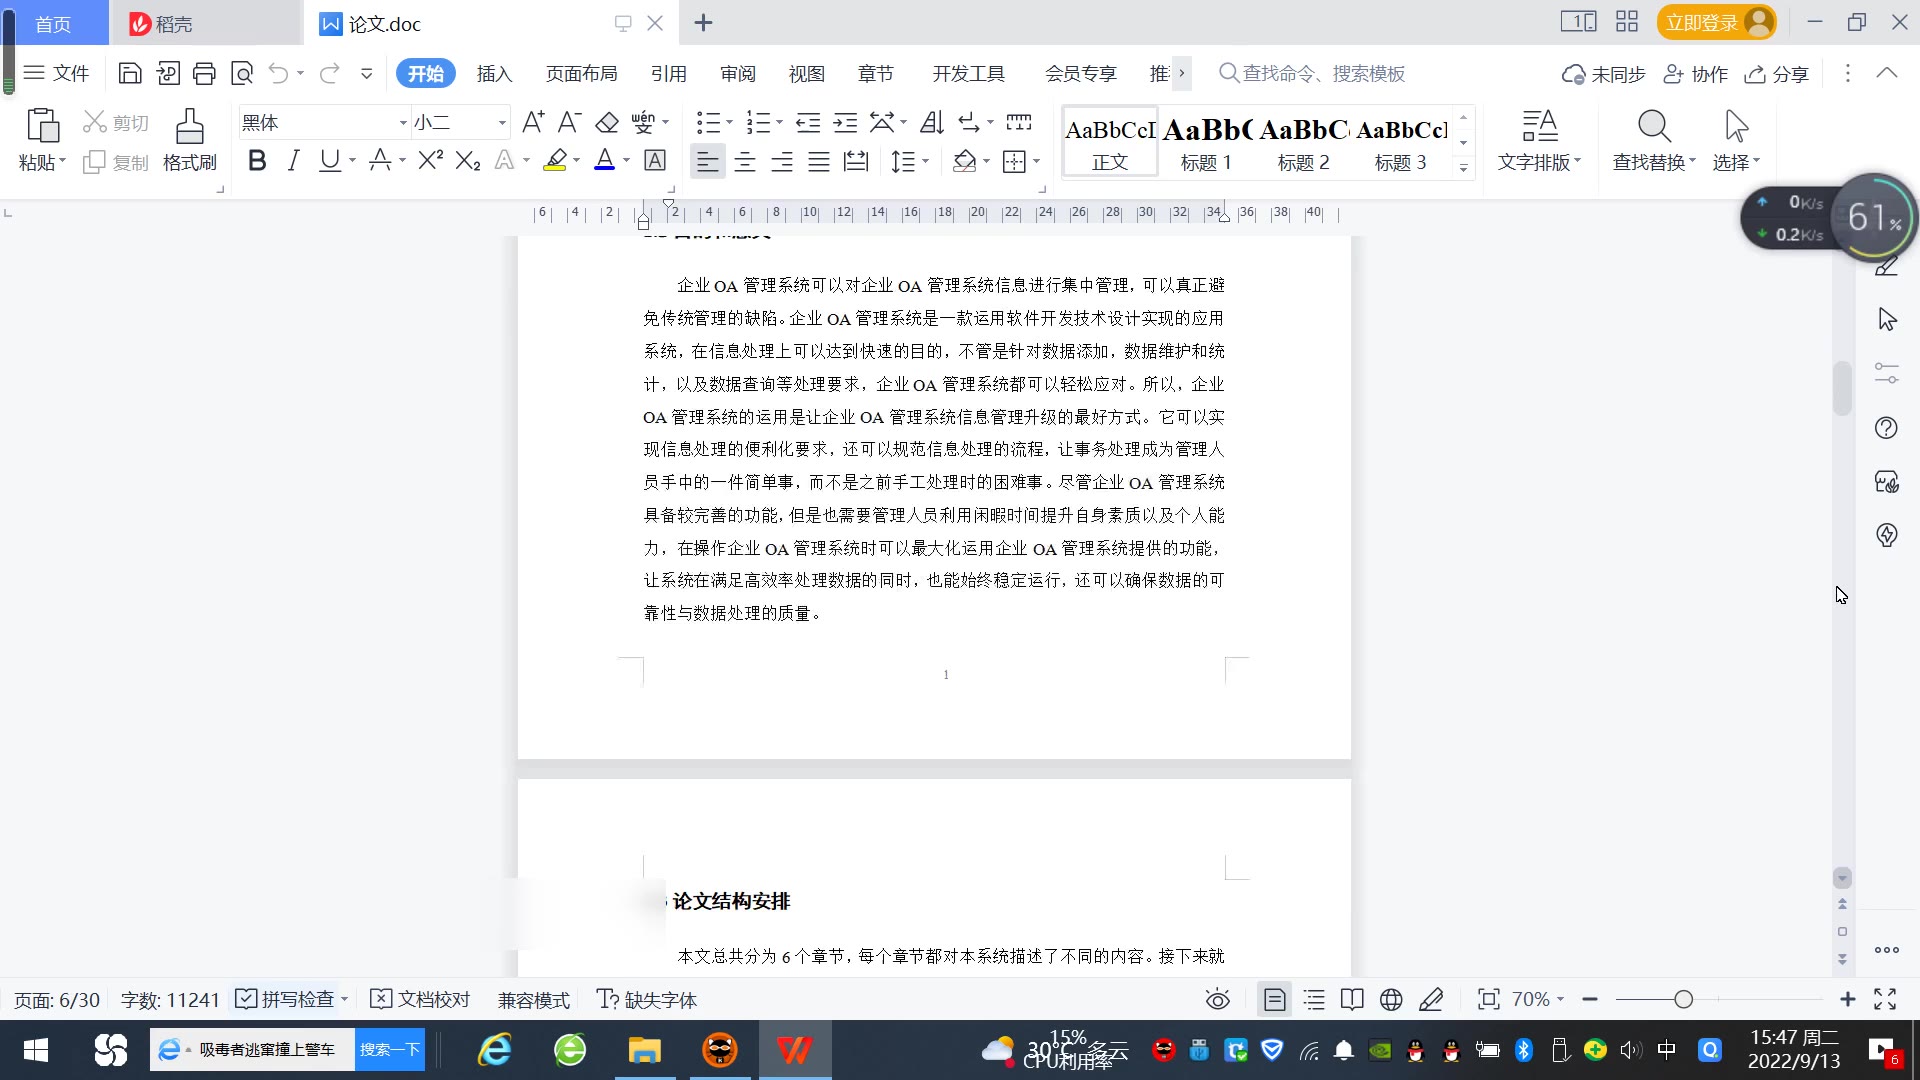Switch to the 页面布局 ribbon tab

(581, 73)
